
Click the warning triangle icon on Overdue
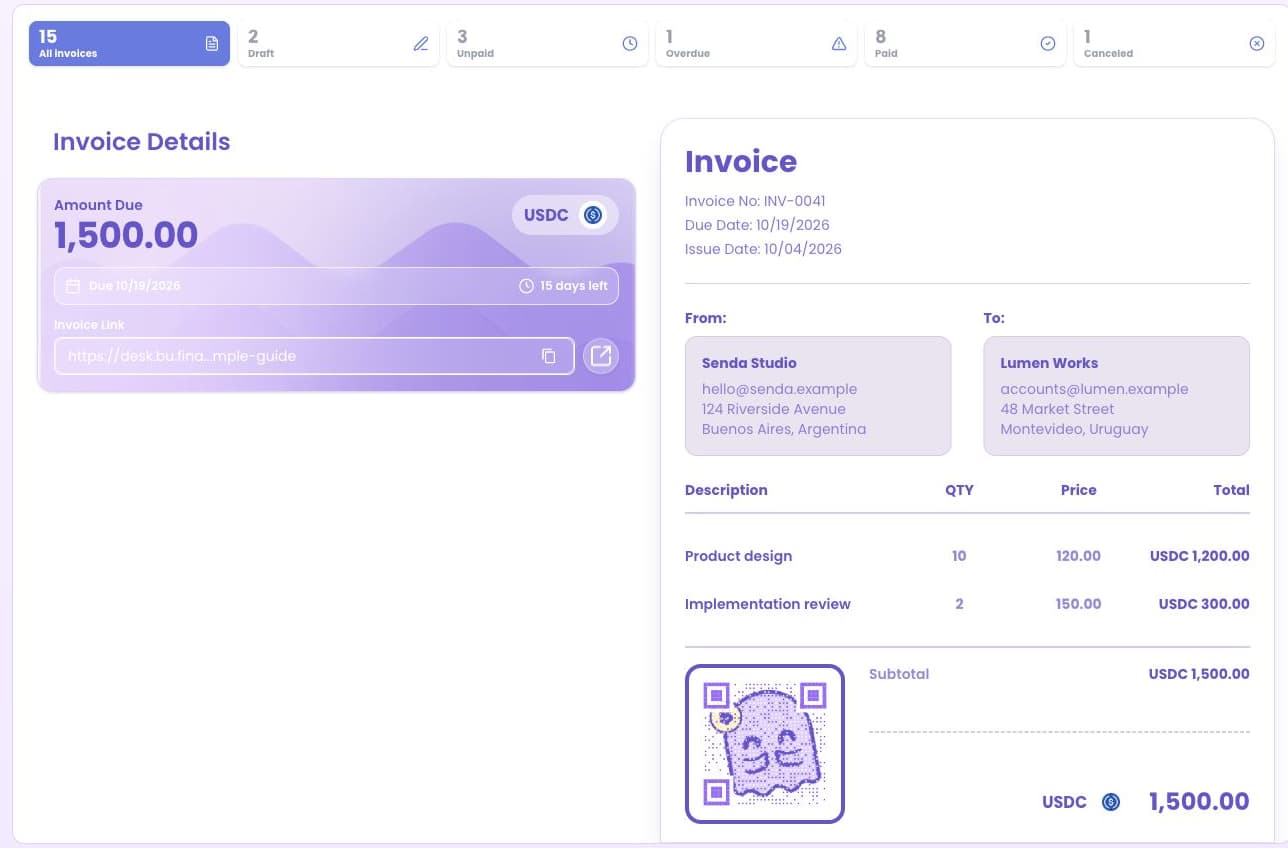point(839,44)
